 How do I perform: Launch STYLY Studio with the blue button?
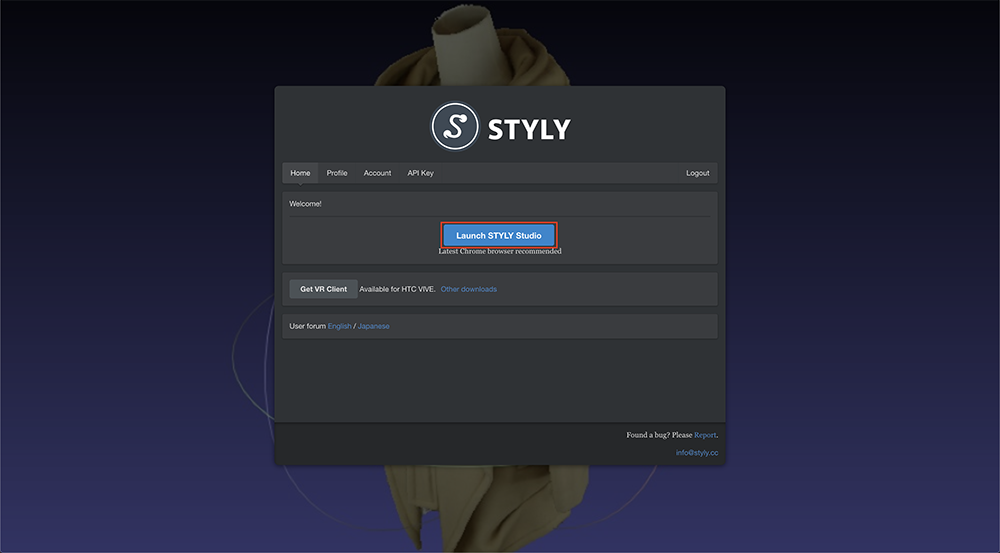pos(499,235)
